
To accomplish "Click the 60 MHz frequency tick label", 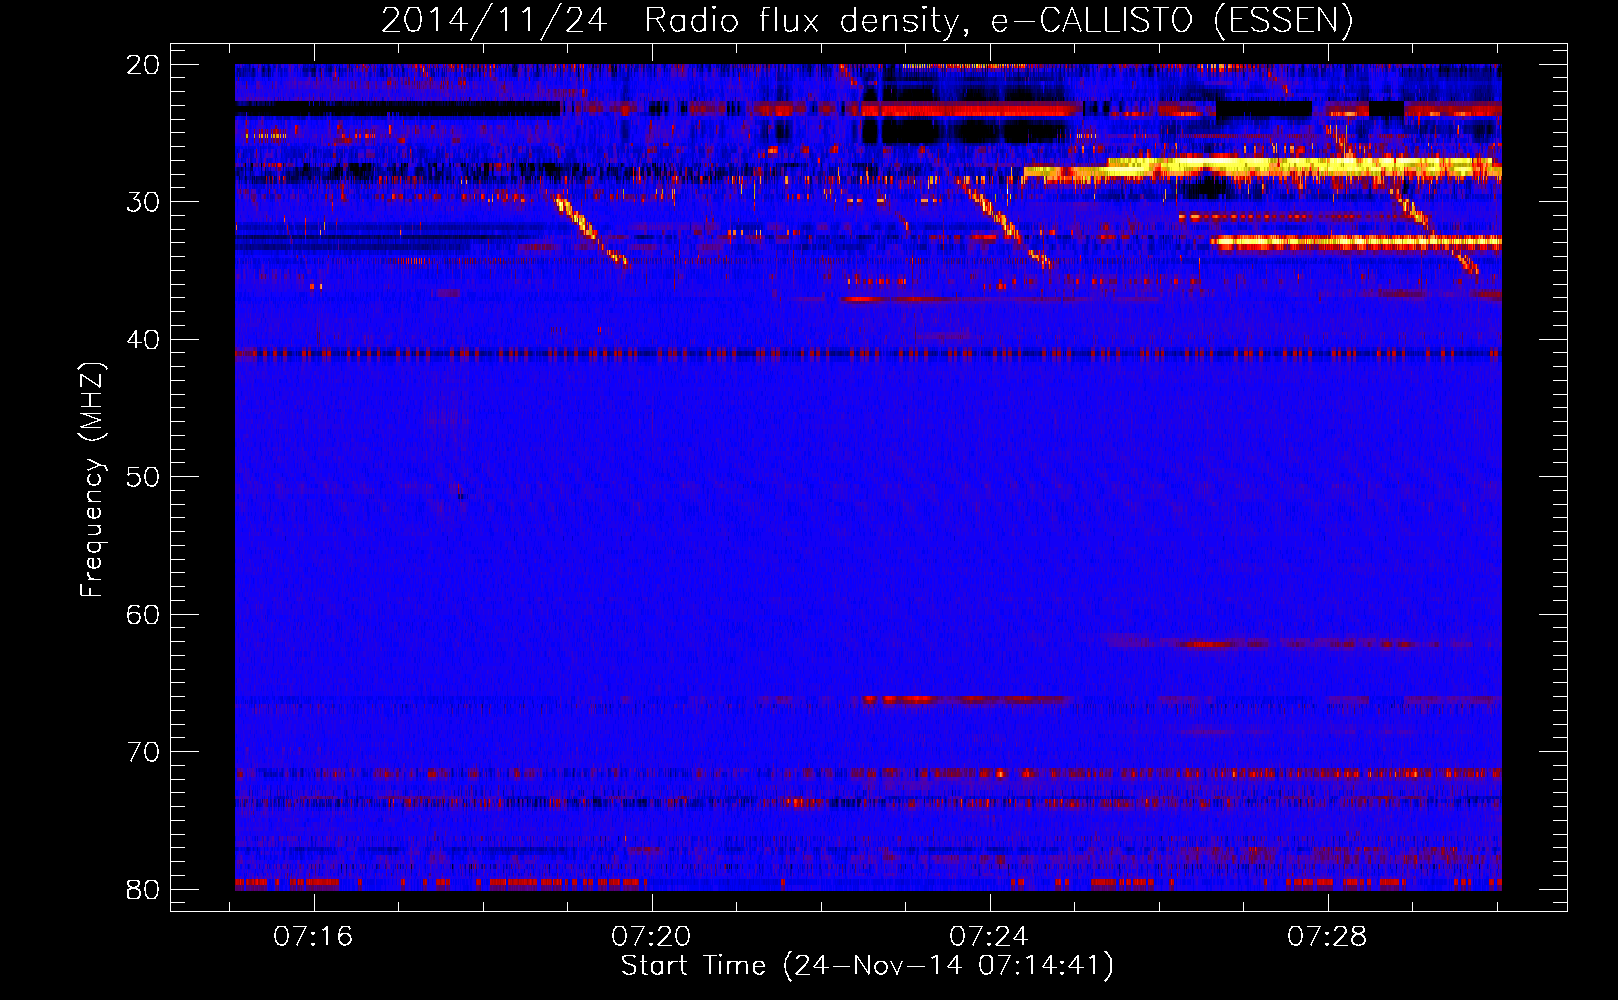I will pos(143,615).
